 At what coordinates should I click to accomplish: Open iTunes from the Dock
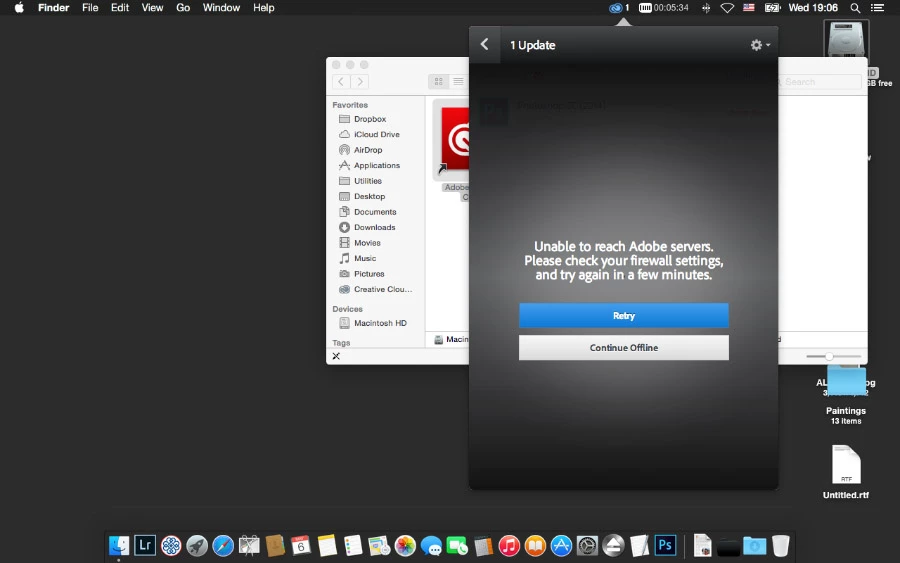[509, 545]
